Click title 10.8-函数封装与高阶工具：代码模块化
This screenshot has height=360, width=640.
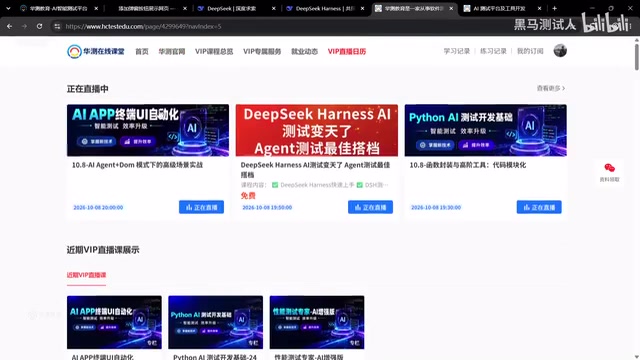tap(468, 165)
